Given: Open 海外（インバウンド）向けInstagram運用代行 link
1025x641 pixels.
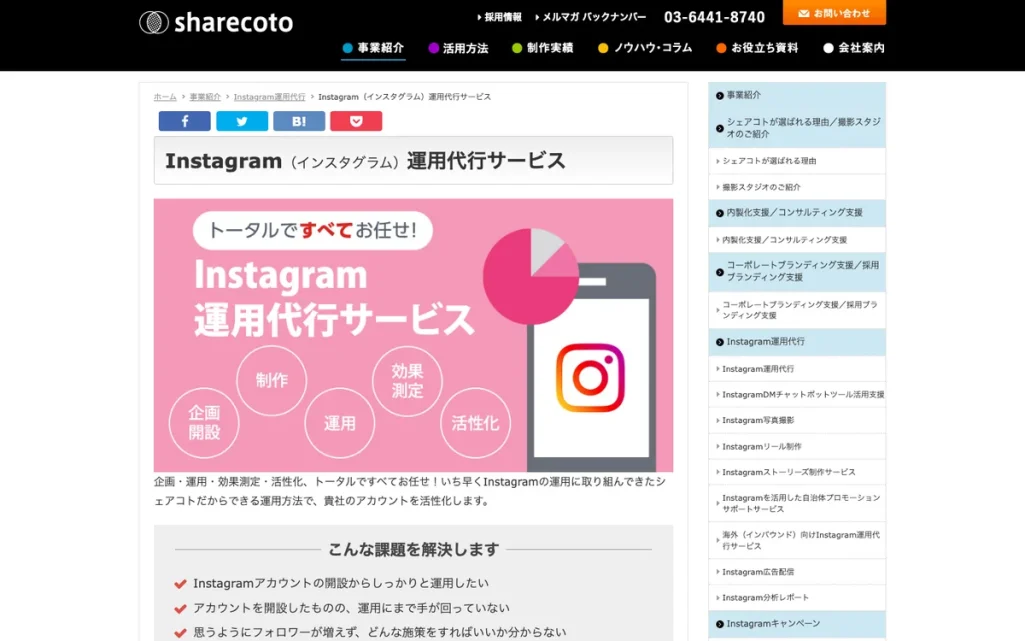Looking at the screenshot, I should click(797, 540).
